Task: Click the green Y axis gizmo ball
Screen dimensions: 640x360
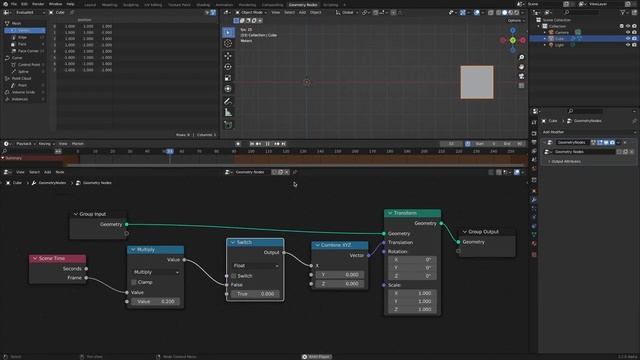Action: 513,40
